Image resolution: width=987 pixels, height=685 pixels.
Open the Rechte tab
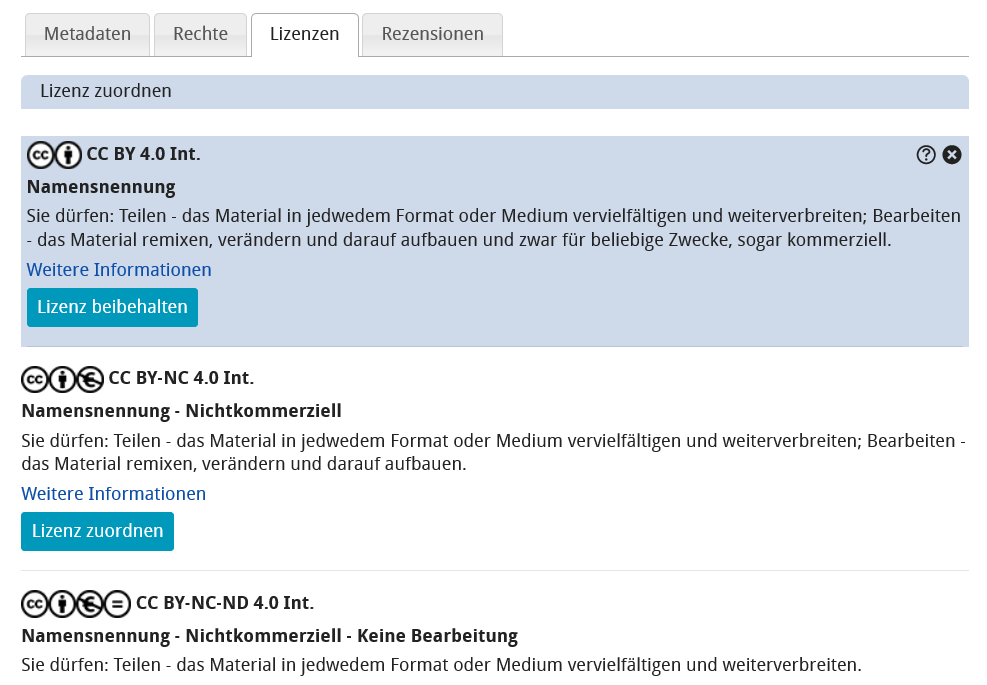click(200, 33)
